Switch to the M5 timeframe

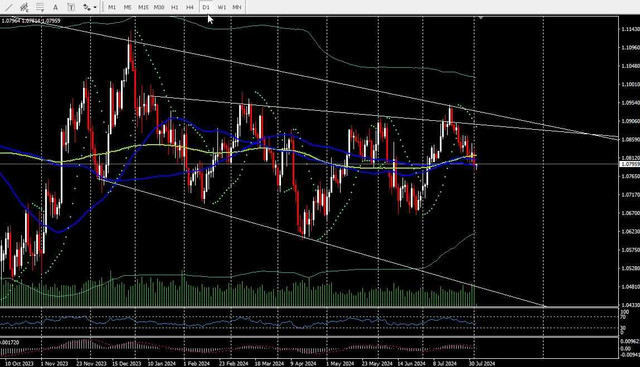(127, 7)
